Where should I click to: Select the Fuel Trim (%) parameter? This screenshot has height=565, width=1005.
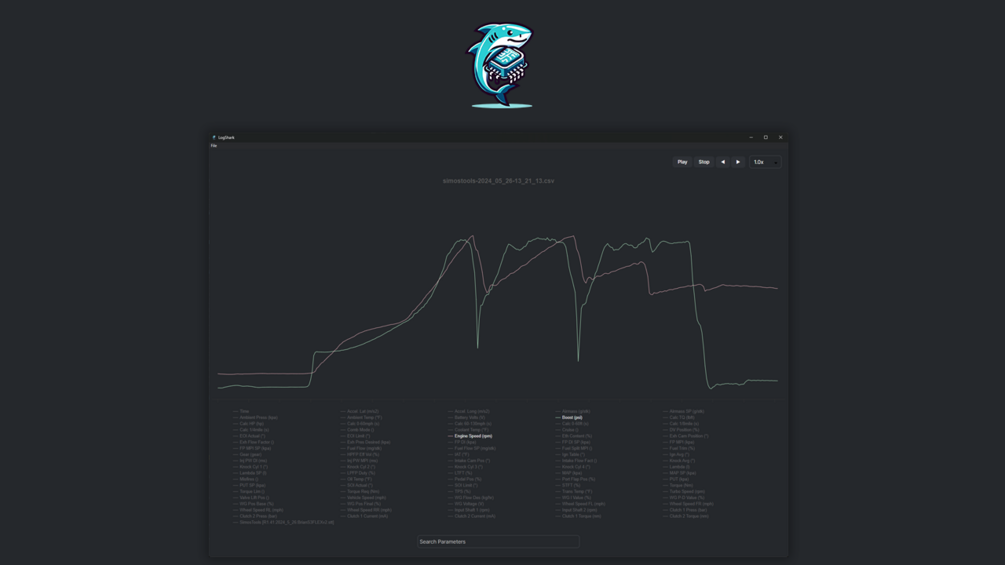coord(679,448)
